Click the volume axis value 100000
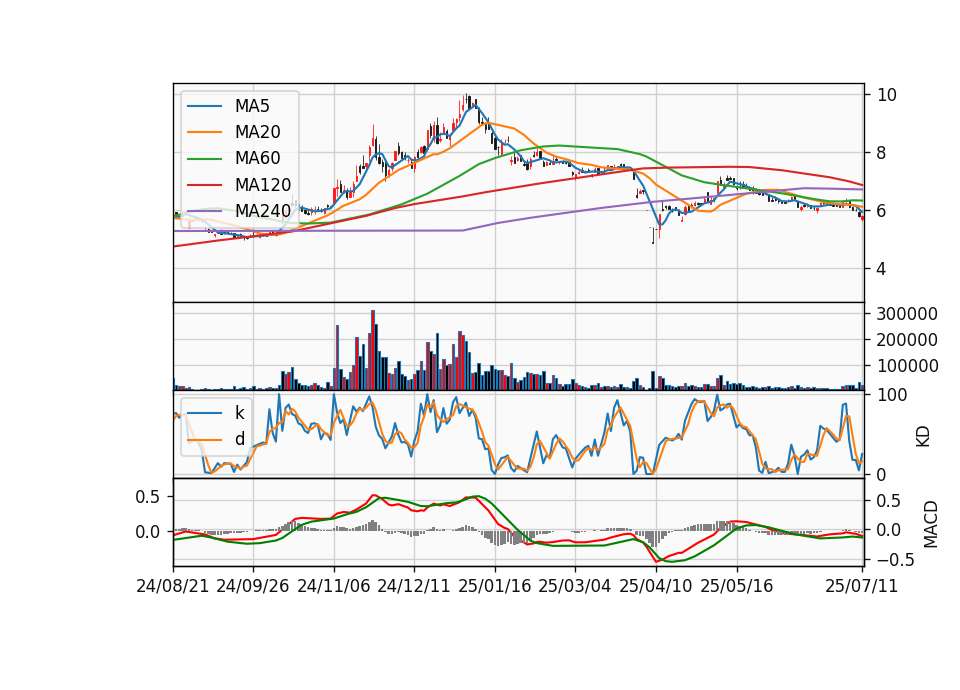Image resolution: width=960 pixels, height=690 pixels. click(907, 366)
